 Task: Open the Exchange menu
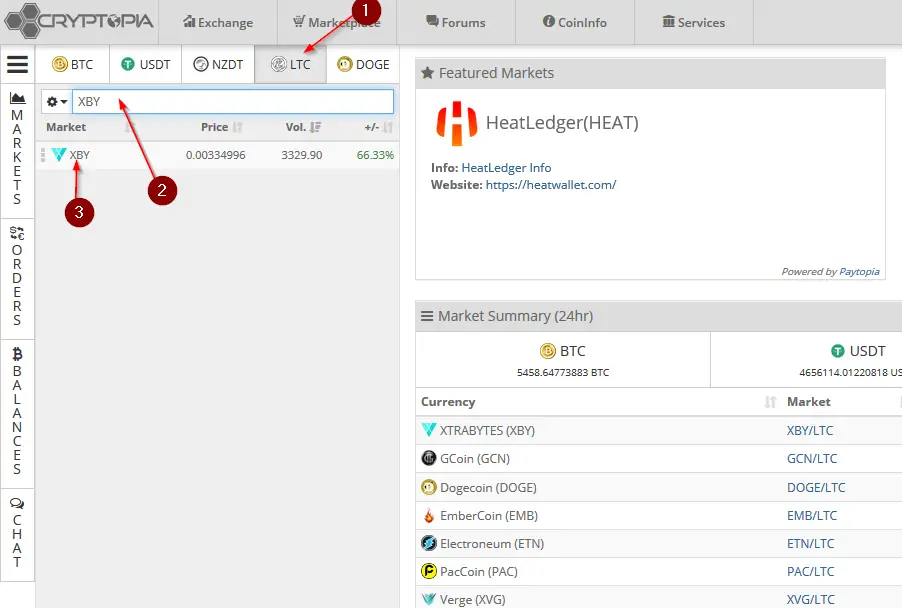218,22
